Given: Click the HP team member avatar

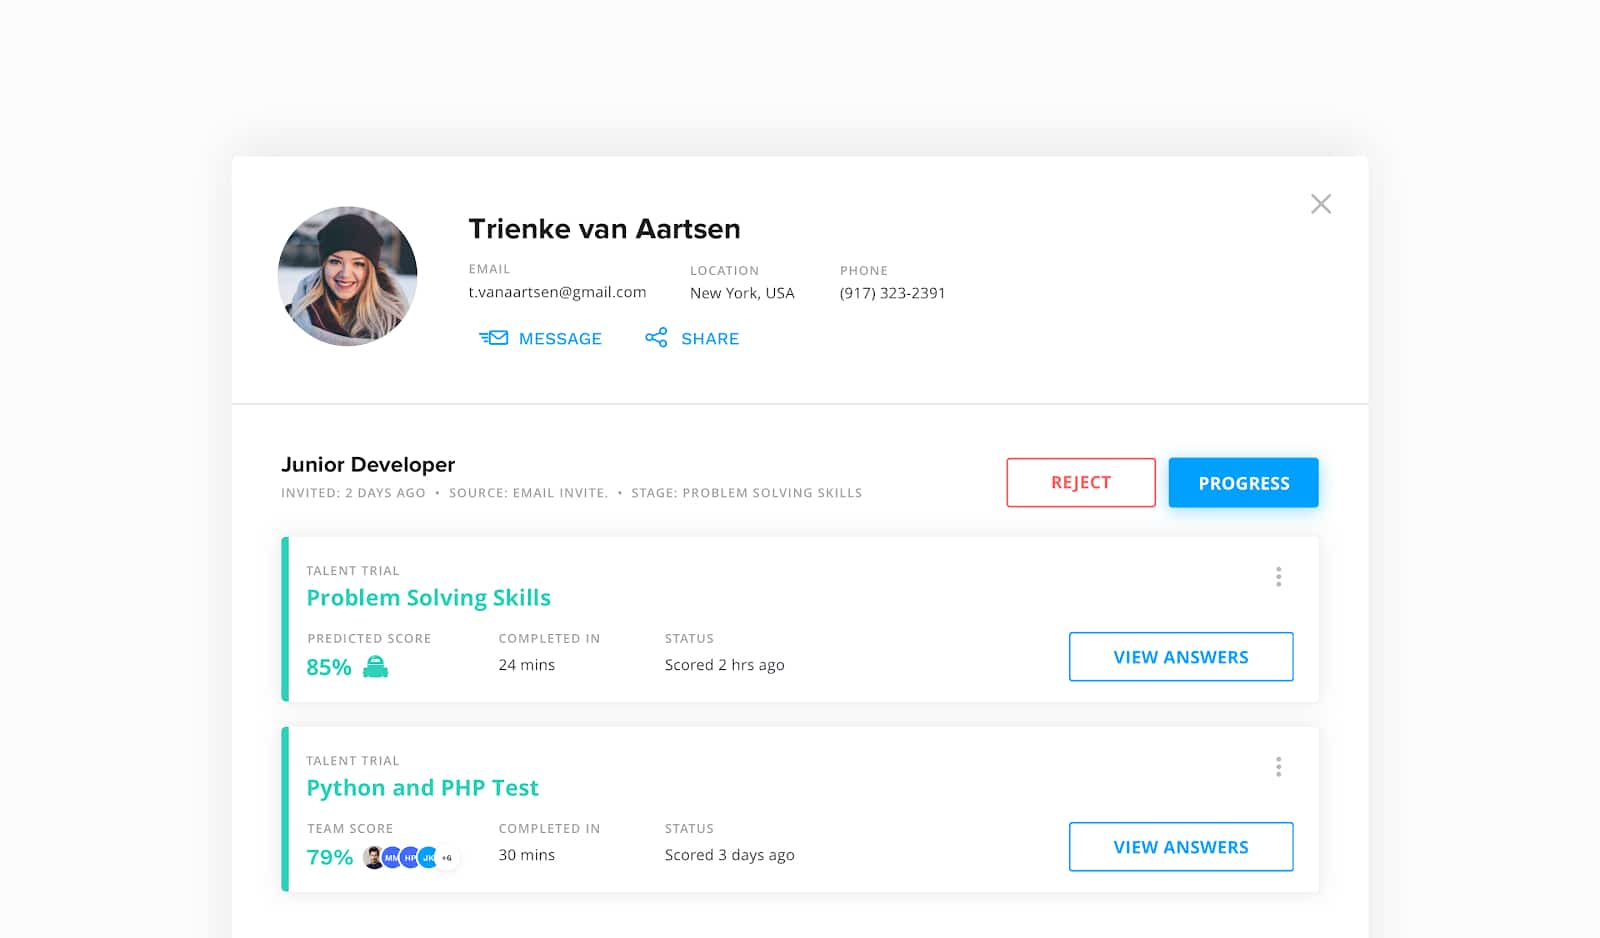Looking at the screenshot, I should pos(409,857).
